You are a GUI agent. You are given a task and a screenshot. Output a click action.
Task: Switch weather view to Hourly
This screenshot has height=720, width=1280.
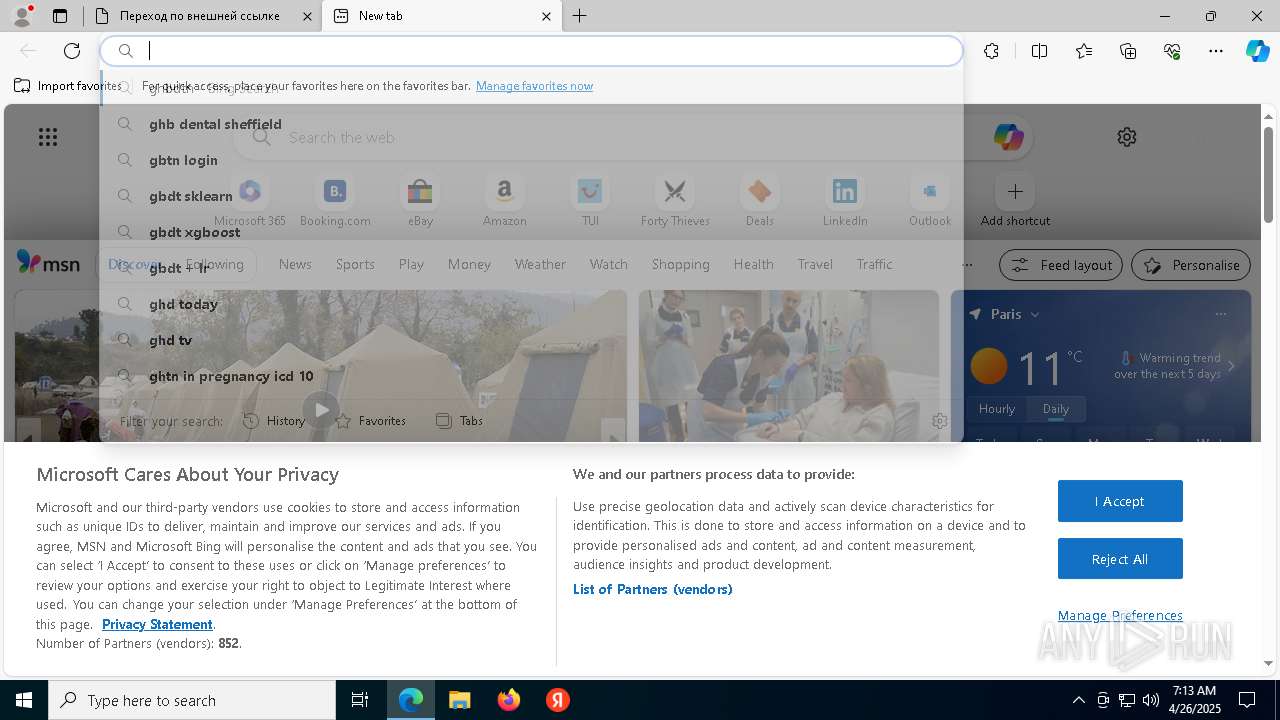[x=996, y=408]
